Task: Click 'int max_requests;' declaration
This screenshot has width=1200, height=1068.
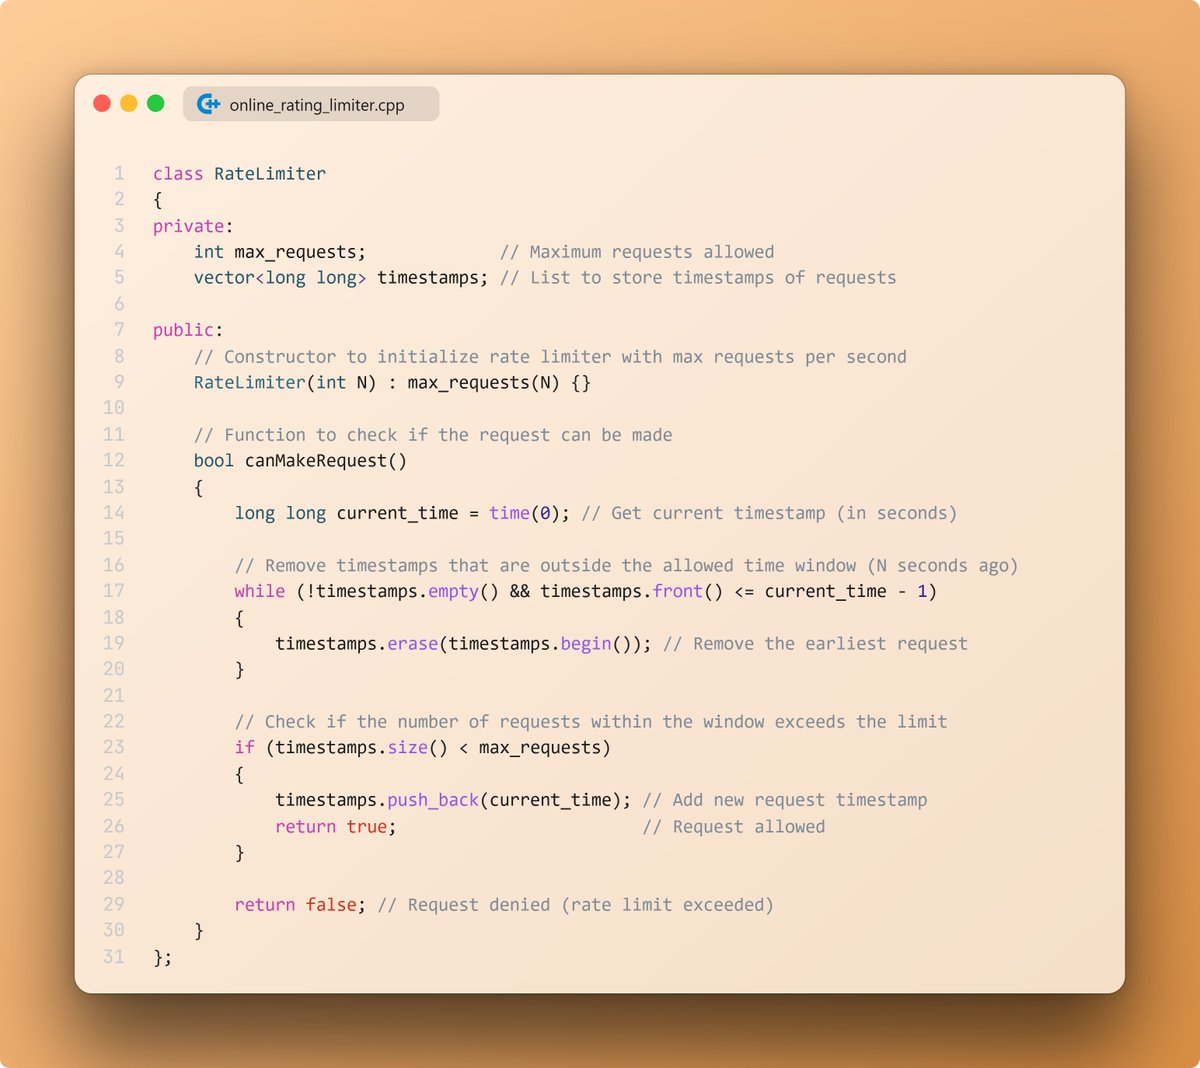Action: coord(280,252)
